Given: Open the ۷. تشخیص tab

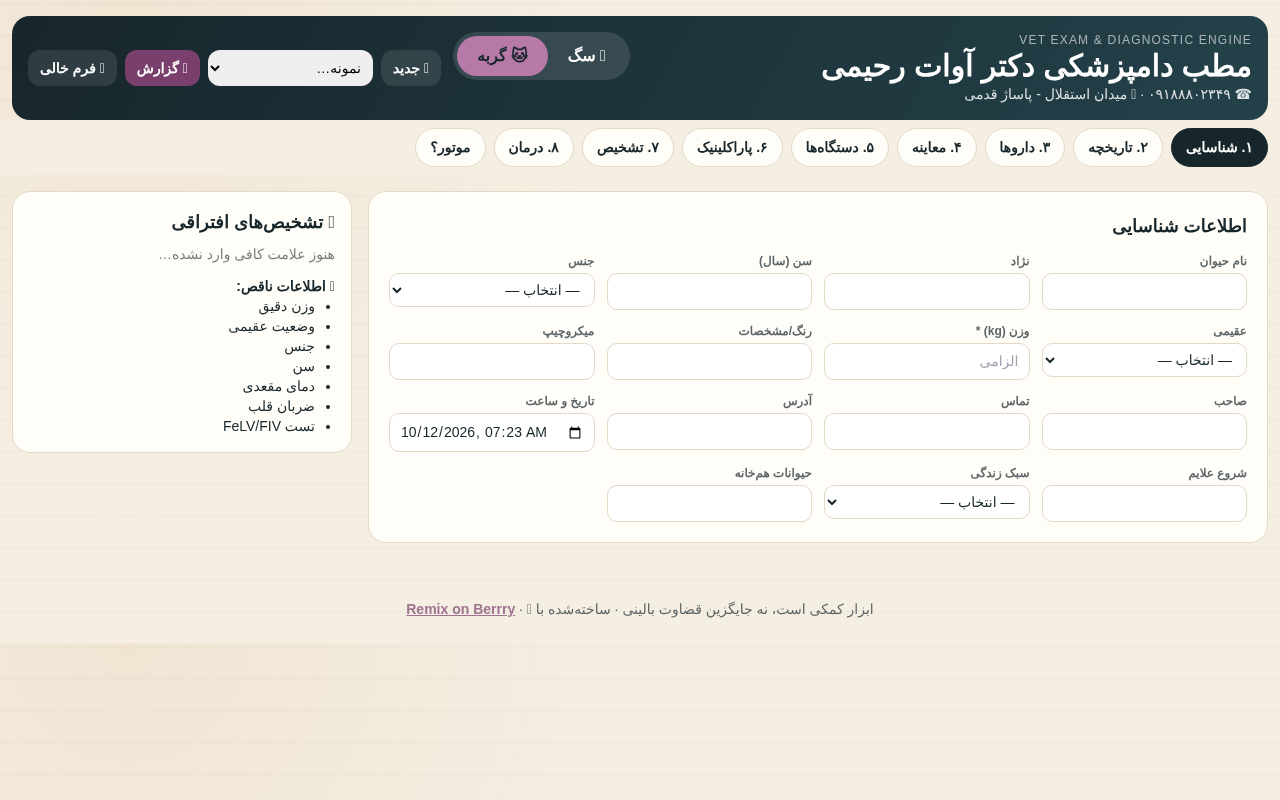Looking at the screenshot, I should point(628,147).
